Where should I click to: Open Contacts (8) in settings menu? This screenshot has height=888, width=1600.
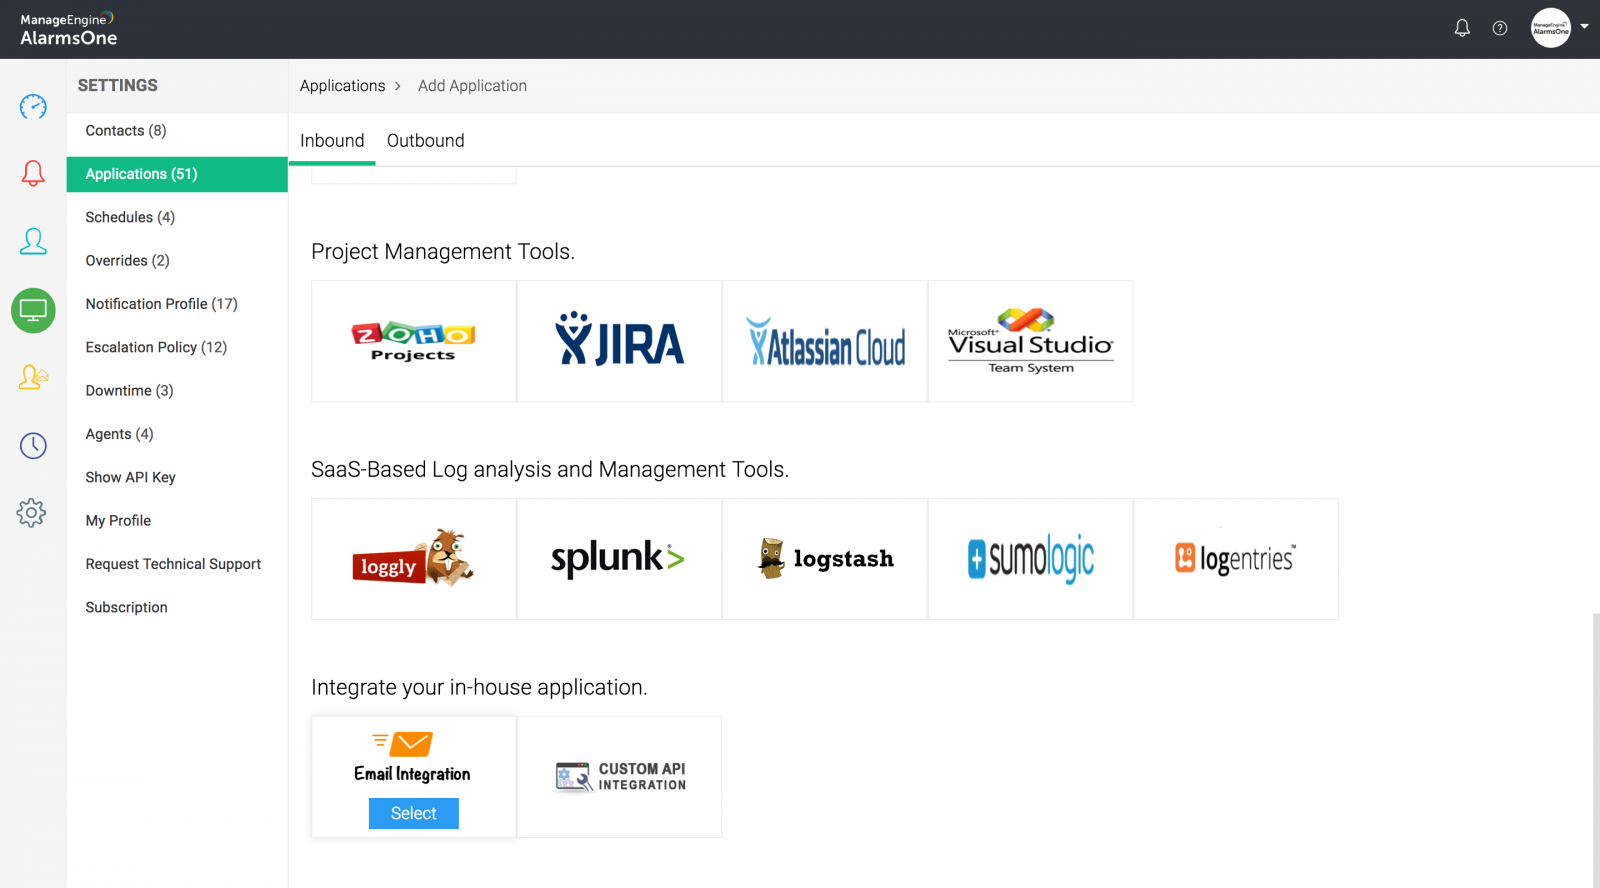(x=177, y=131)
